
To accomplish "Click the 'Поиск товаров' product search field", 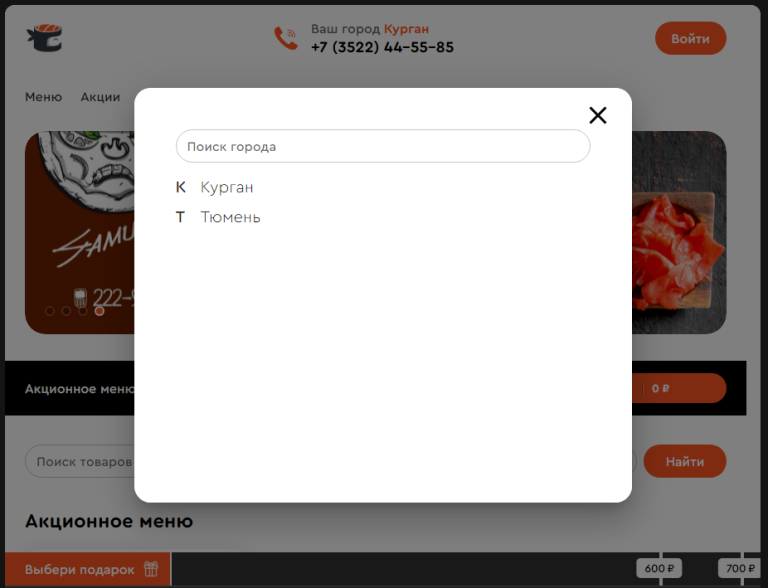I will tap(80, 461).
